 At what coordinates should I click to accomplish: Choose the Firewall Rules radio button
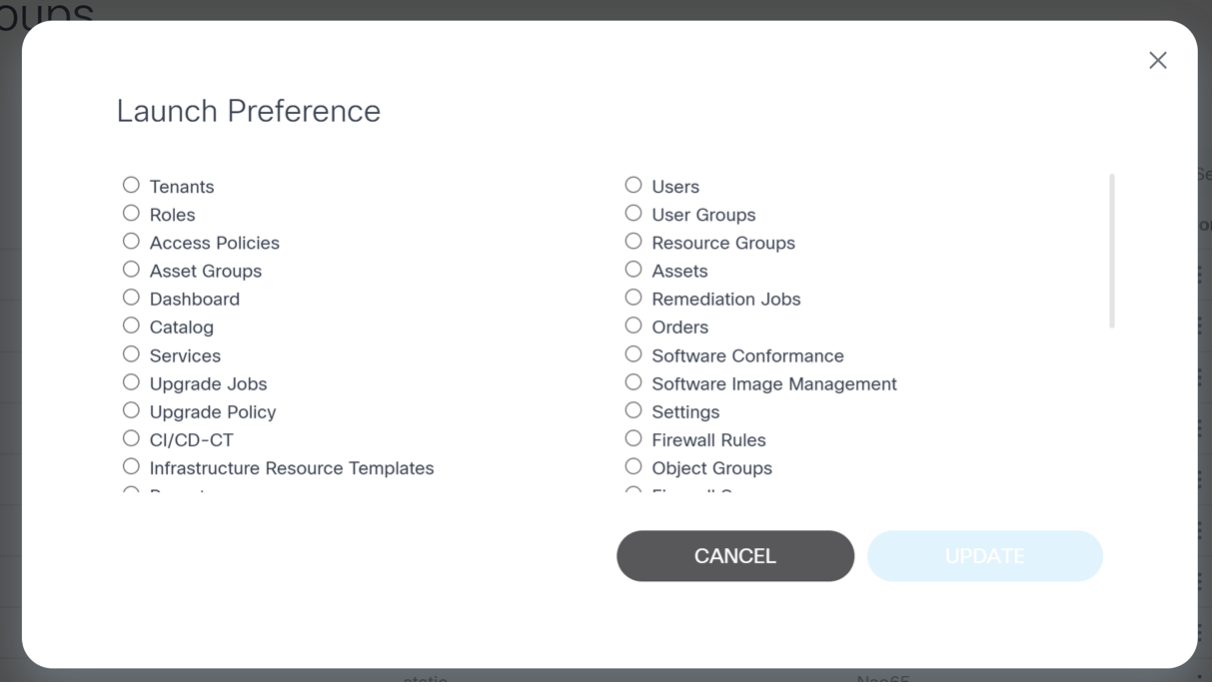[x=633, y=438]
